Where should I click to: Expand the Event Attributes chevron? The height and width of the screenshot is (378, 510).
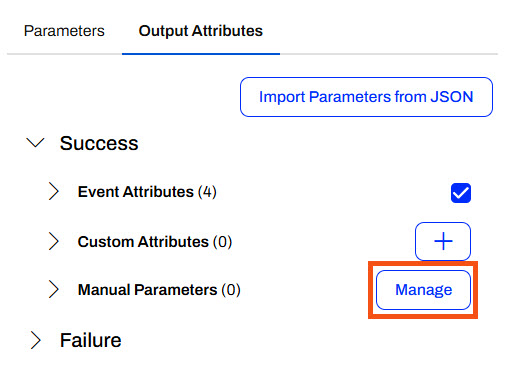pyautogui.click(x=53, y=191)
